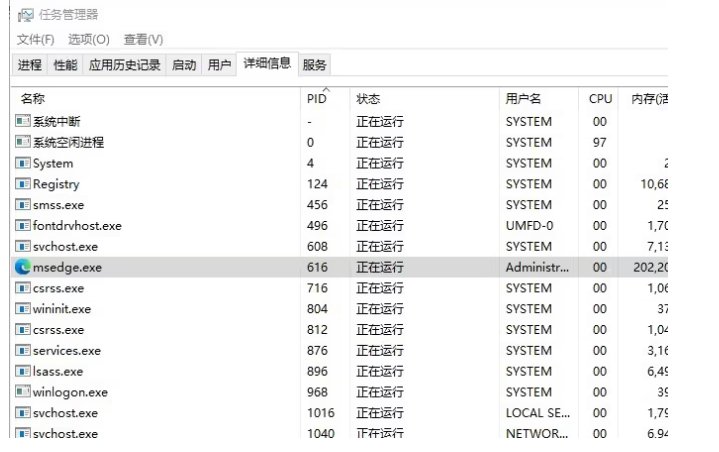Click the LOCAL SE... user name cell

click(537, 413)
